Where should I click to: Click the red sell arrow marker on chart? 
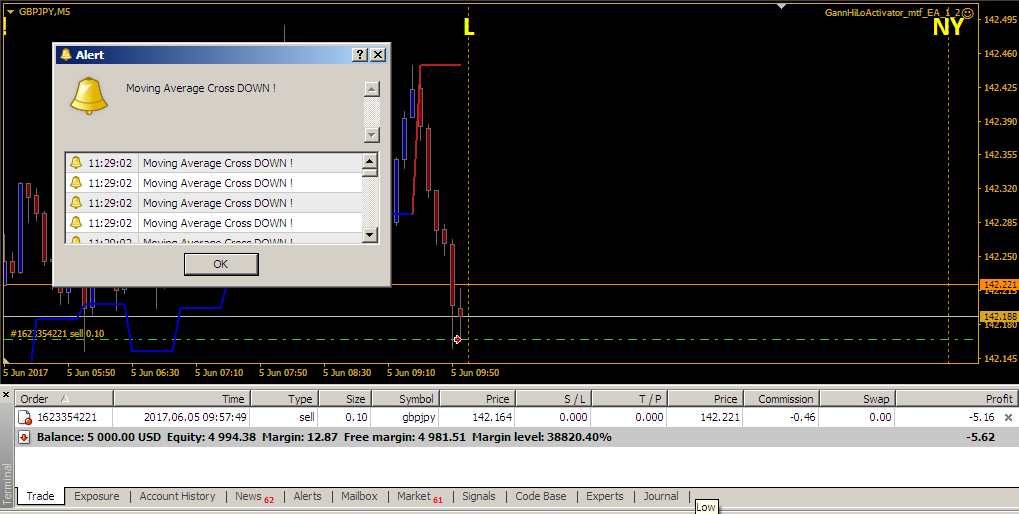pyautogui.click(x=458, y=339)
